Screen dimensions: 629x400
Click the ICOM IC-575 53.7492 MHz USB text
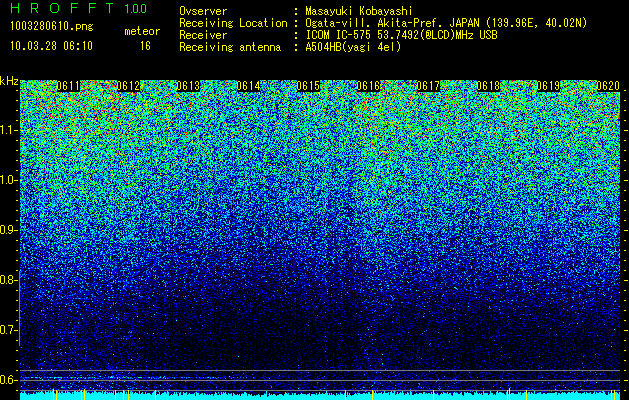(x=402, y=35)
